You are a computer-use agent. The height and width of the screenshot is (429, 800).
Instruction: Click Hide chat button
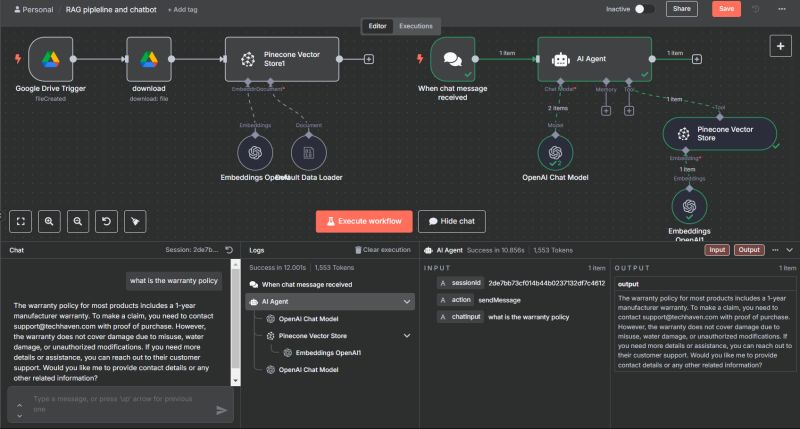452,221
